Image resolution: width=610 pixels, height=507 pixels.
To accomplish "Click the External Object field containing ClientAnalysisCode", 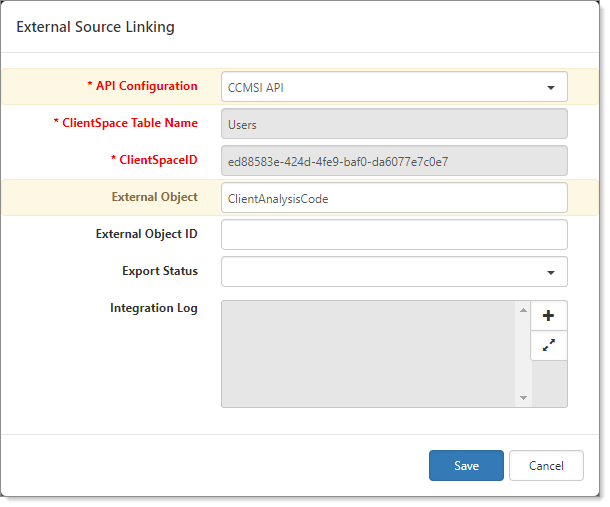I will point(394,198).
